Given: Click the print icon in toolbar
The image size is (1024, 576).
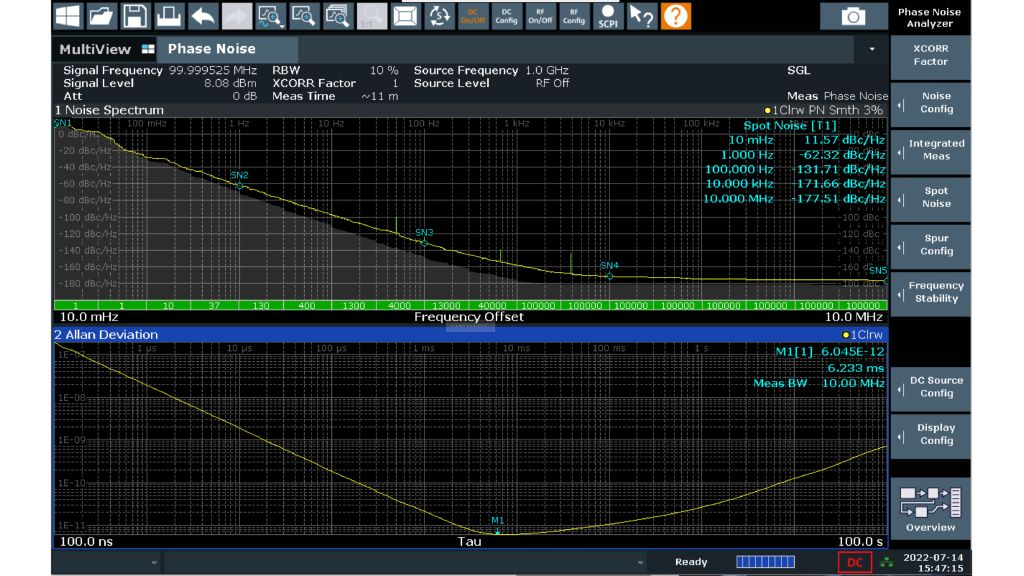Looking at the screenshot, I should (169, 16).
